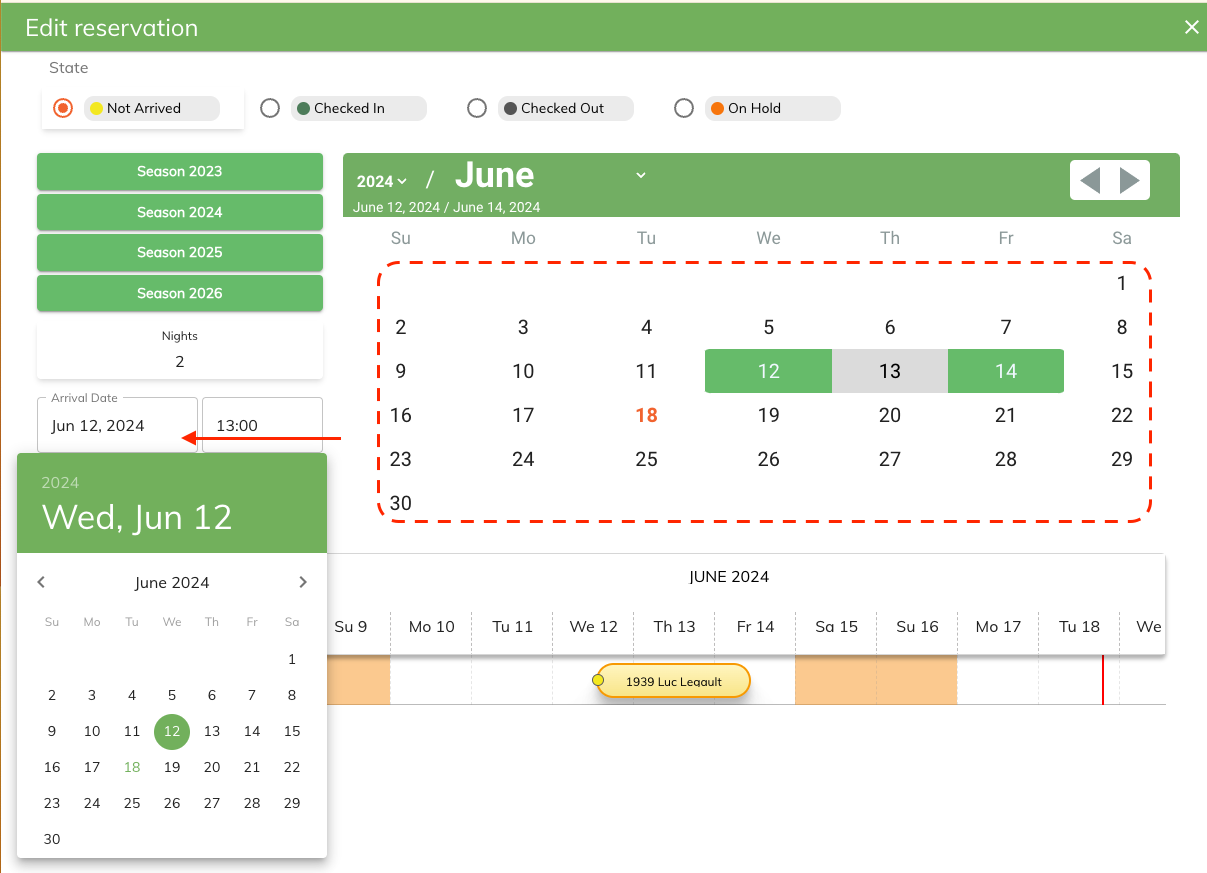Open the 2024 year dropdown
The image size is (1207, 873).
click(x=382, y=181)
